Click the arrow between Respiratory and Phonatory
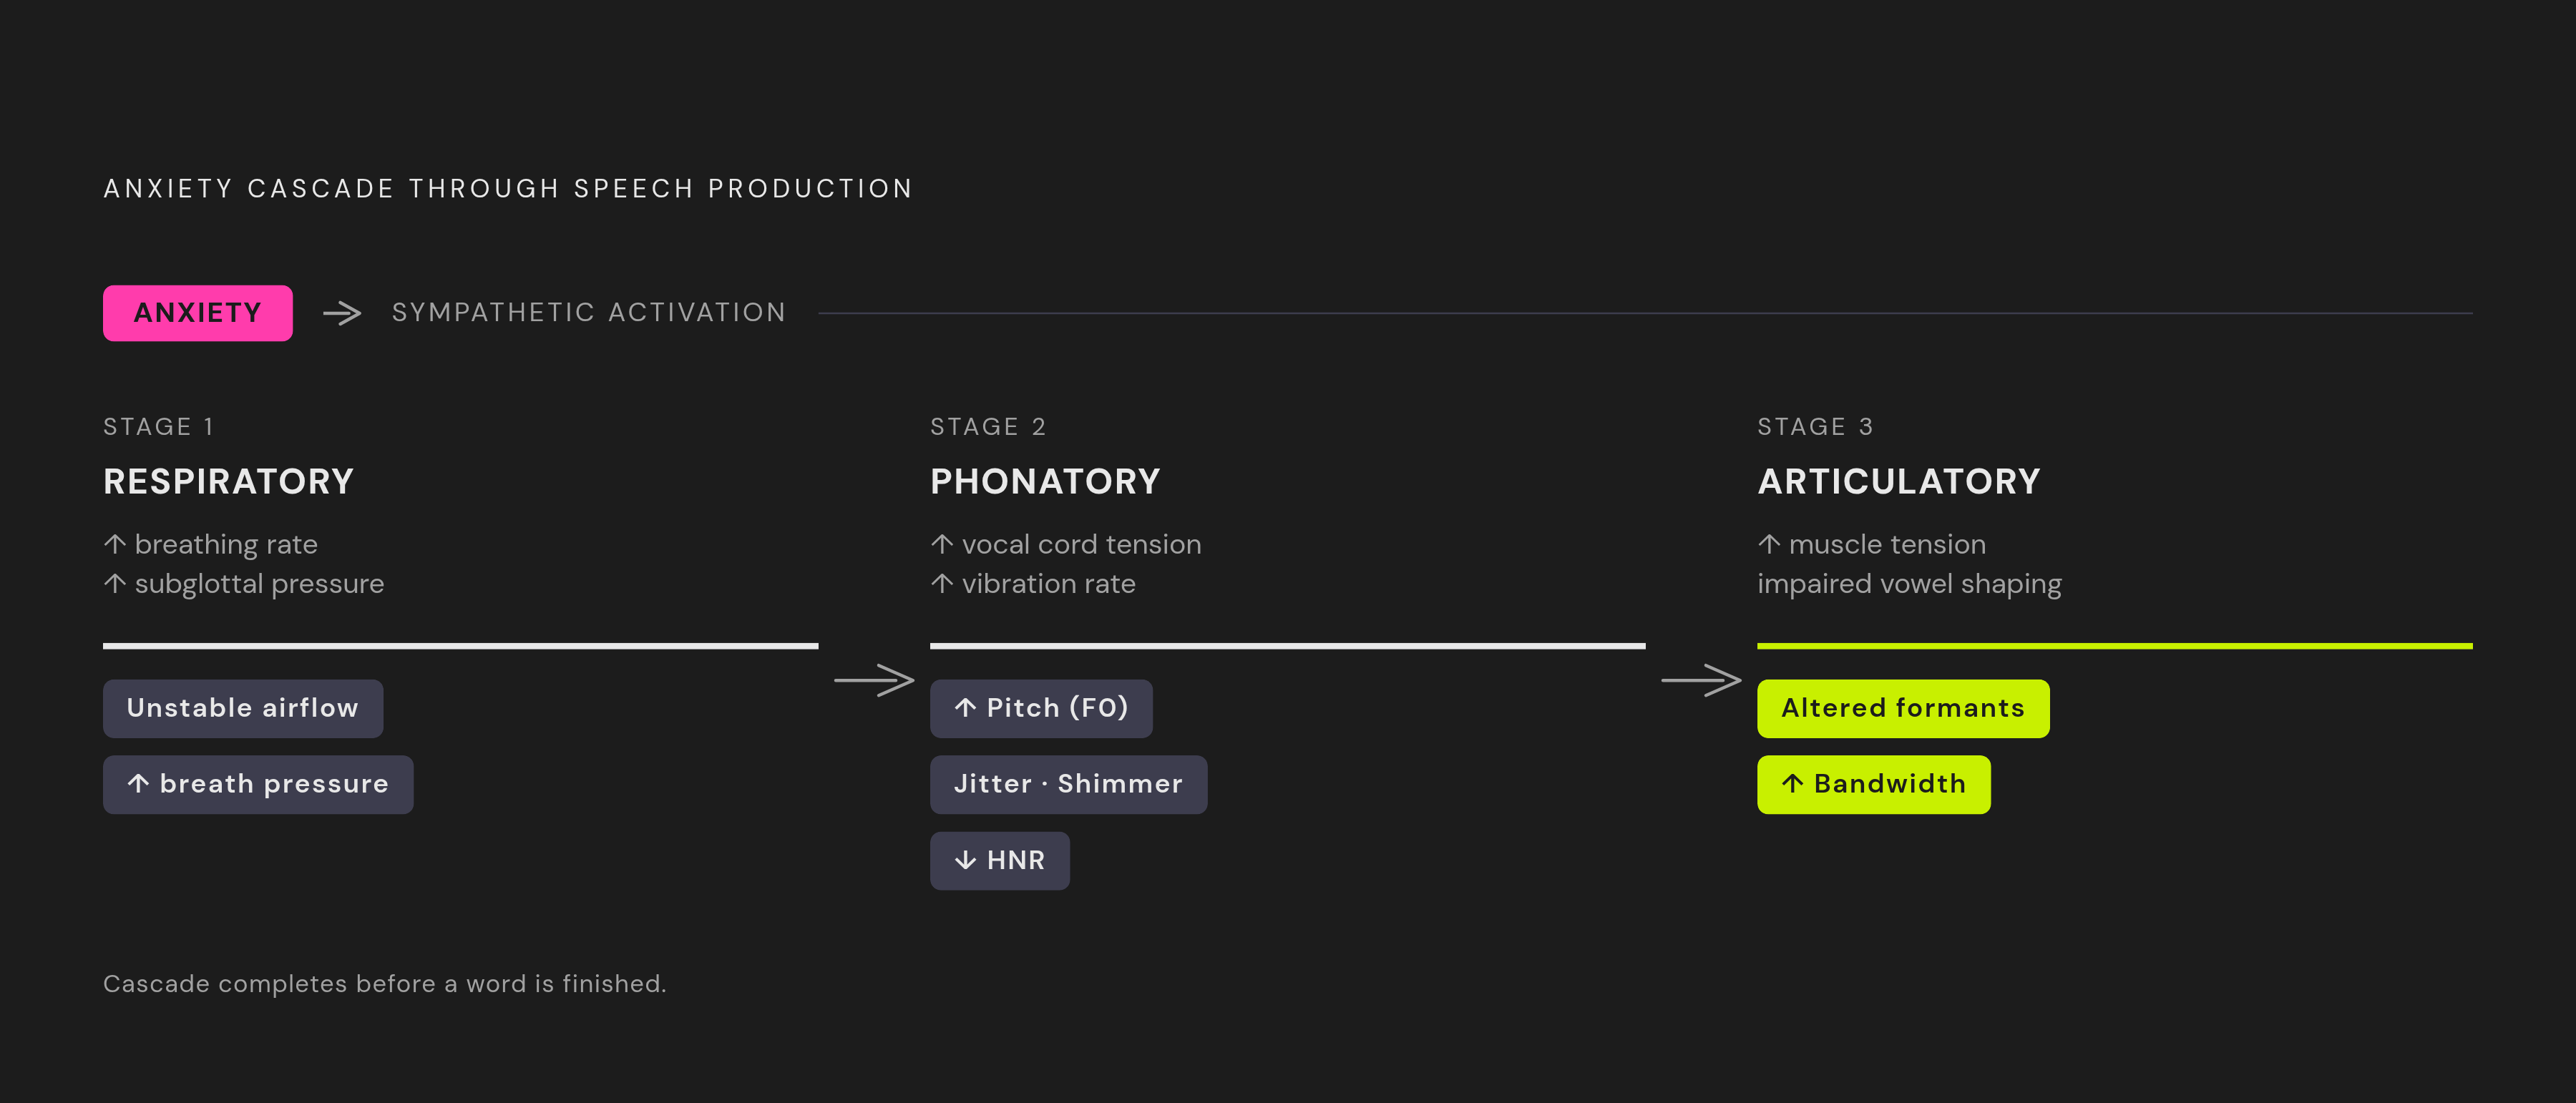The image size is (2576, 1103). (x=874, y=680)
